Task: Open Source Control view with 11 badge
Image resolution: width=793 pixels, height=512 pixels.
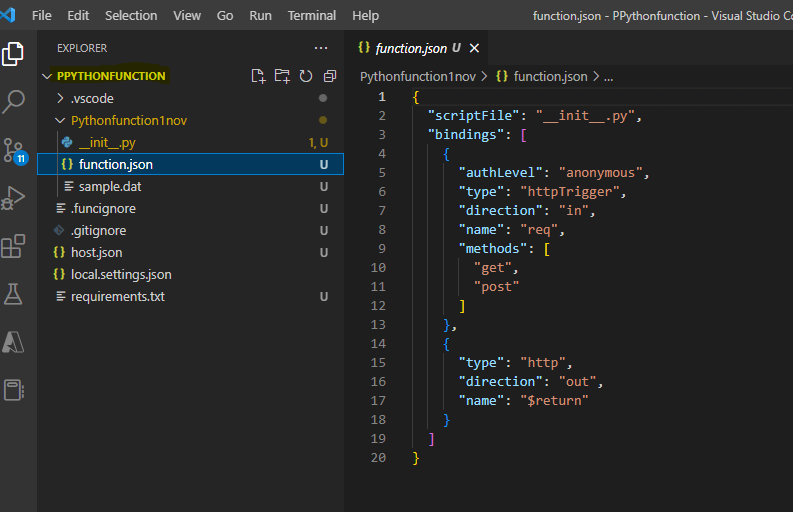Action: [x=15, y=150]
